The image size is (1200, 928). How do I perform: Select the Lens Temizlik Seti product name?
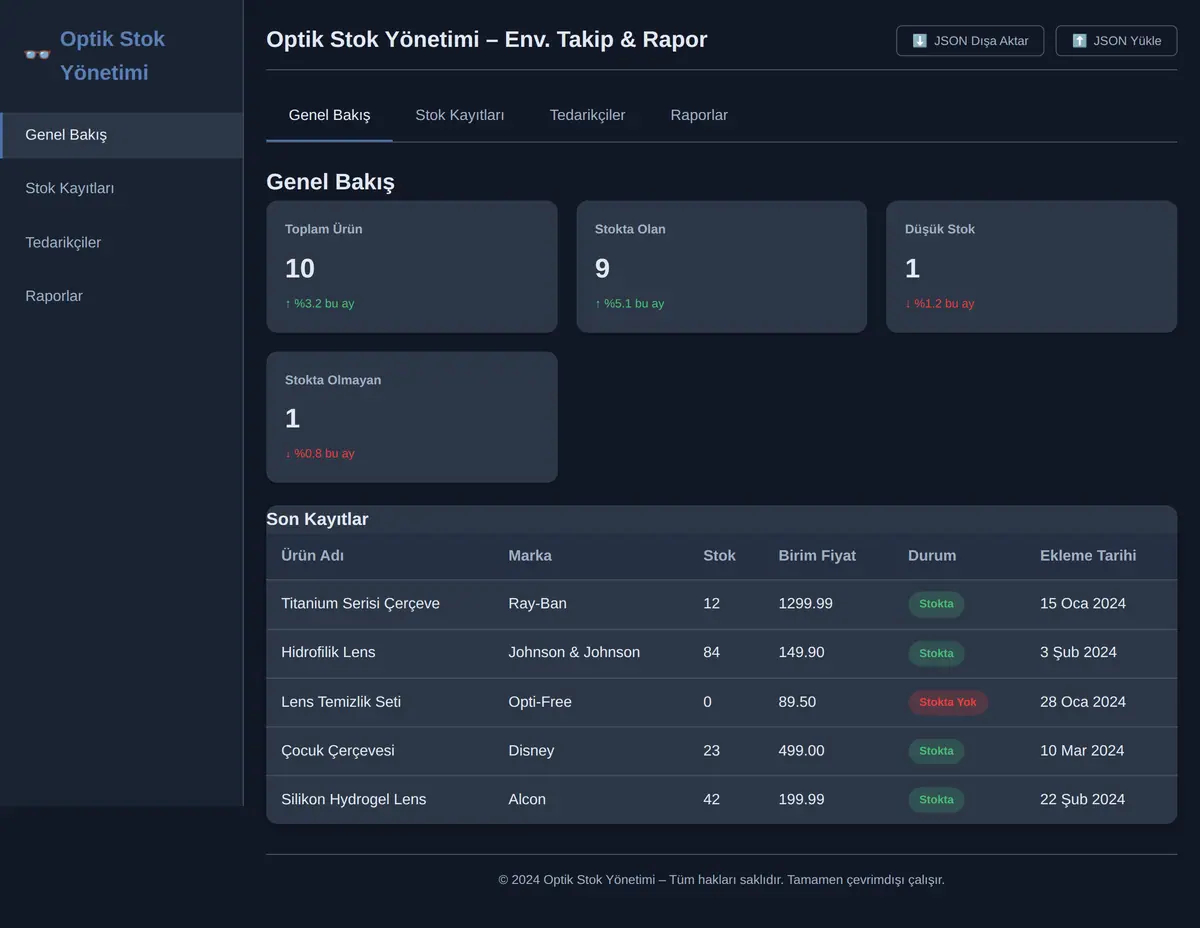click(x=341, y=702)
